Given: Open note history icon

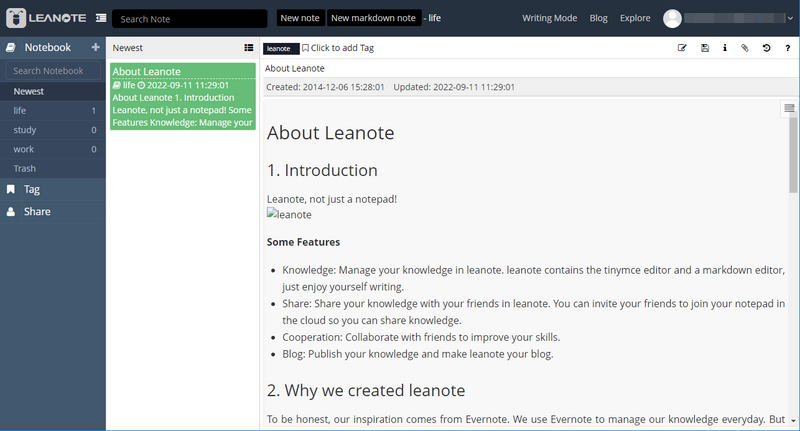Looking at the screenshot, I should [766, 48].
